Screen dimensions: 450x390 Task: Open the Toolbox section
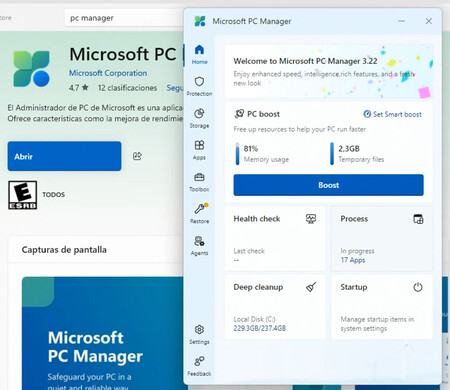point(199,182)
